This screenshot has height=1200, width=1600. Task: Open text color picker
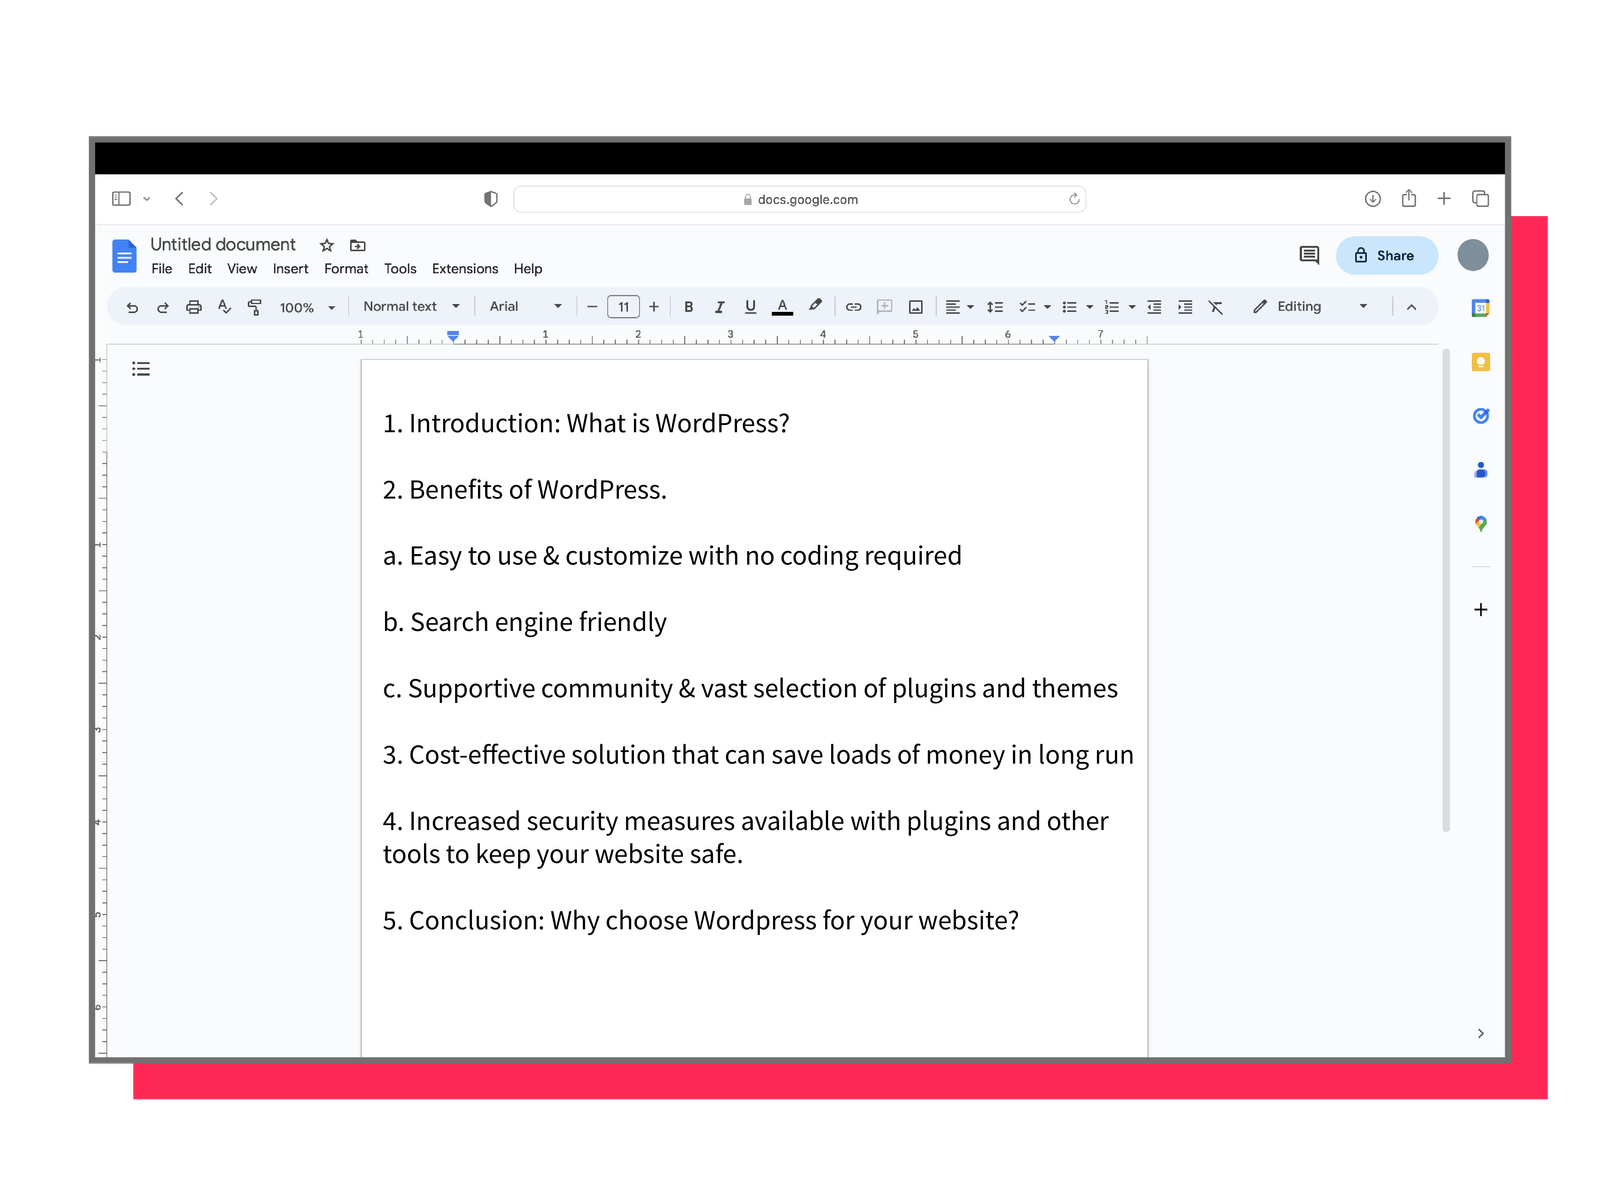click(x=782, y=307)
